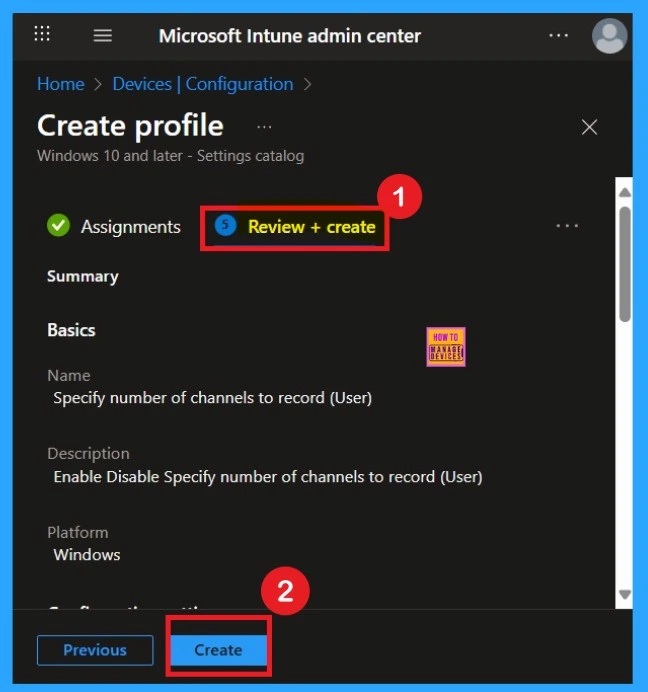
Task: Click the scrollbar up arrow
Action: [x=625, y=192]
